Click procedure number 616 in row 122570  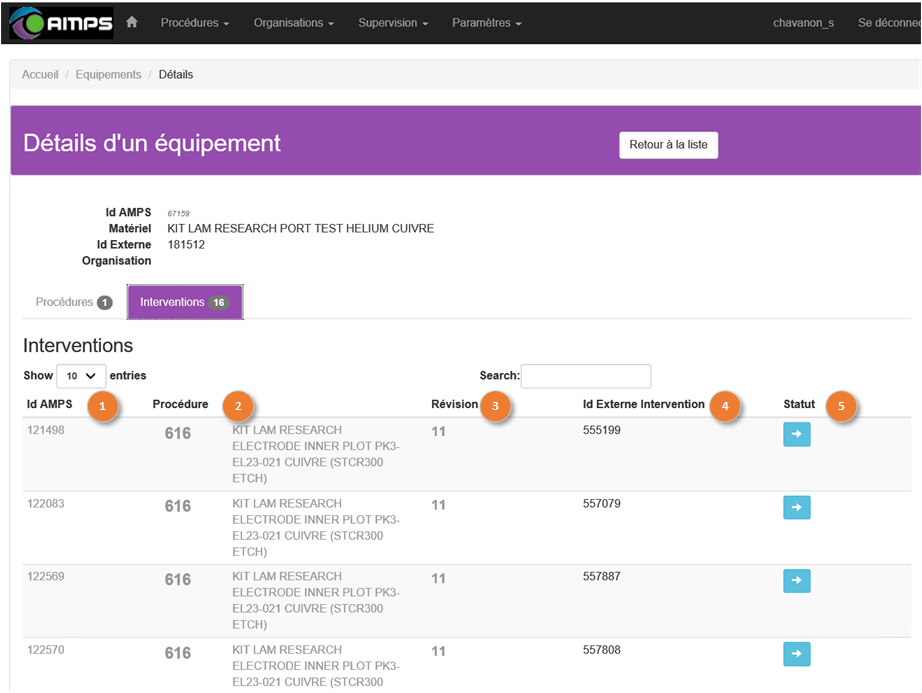click(x=178, y=653)
